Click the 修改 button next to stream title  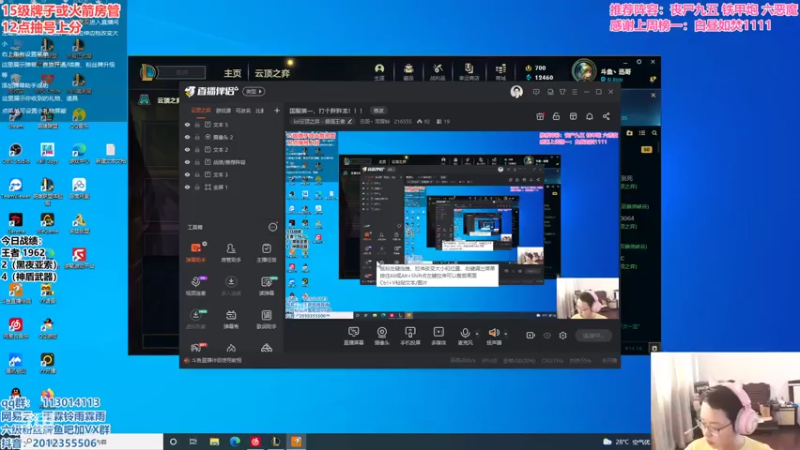point(379,110)
